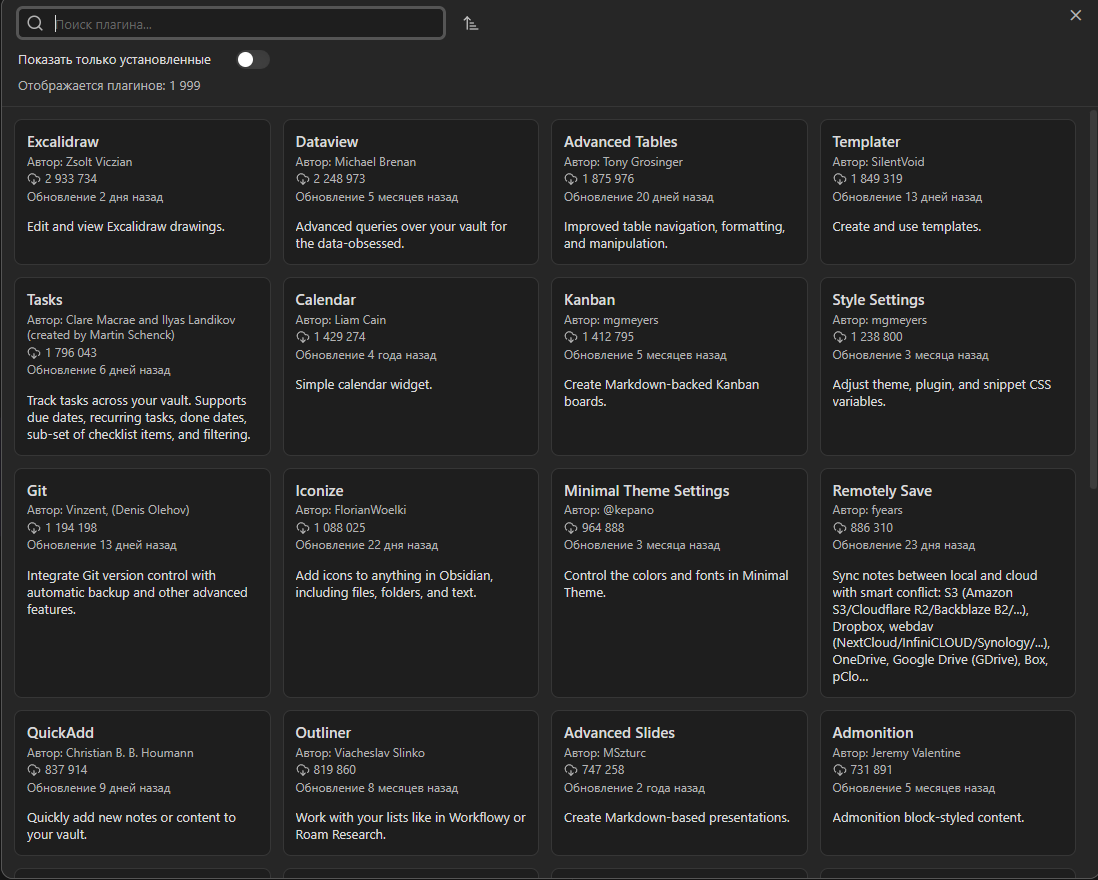This screenshot has width=1098, height=880.
Task: Select the Style Settings plugin title
Action: pyautogui.click(x=878, y=300)
